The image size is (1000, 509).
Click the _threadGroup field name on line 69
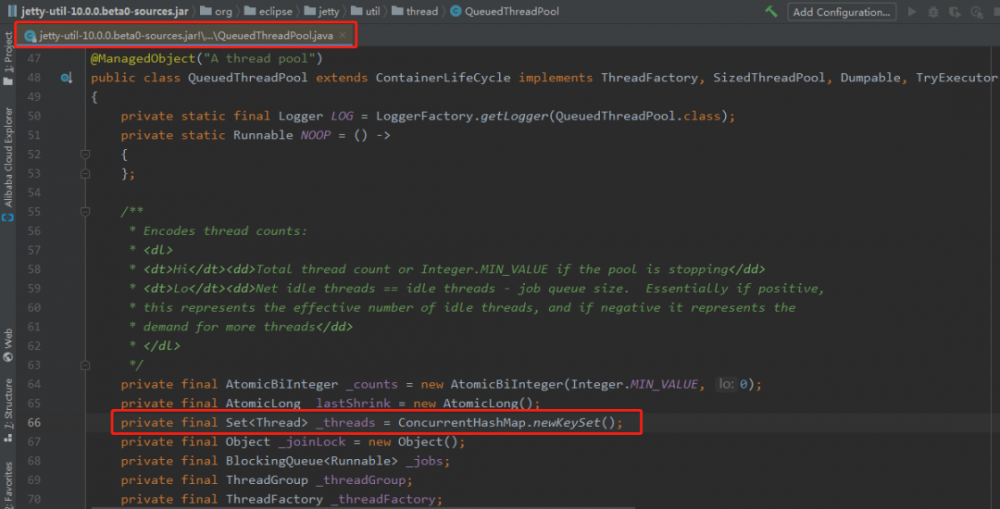pos(360,480)
